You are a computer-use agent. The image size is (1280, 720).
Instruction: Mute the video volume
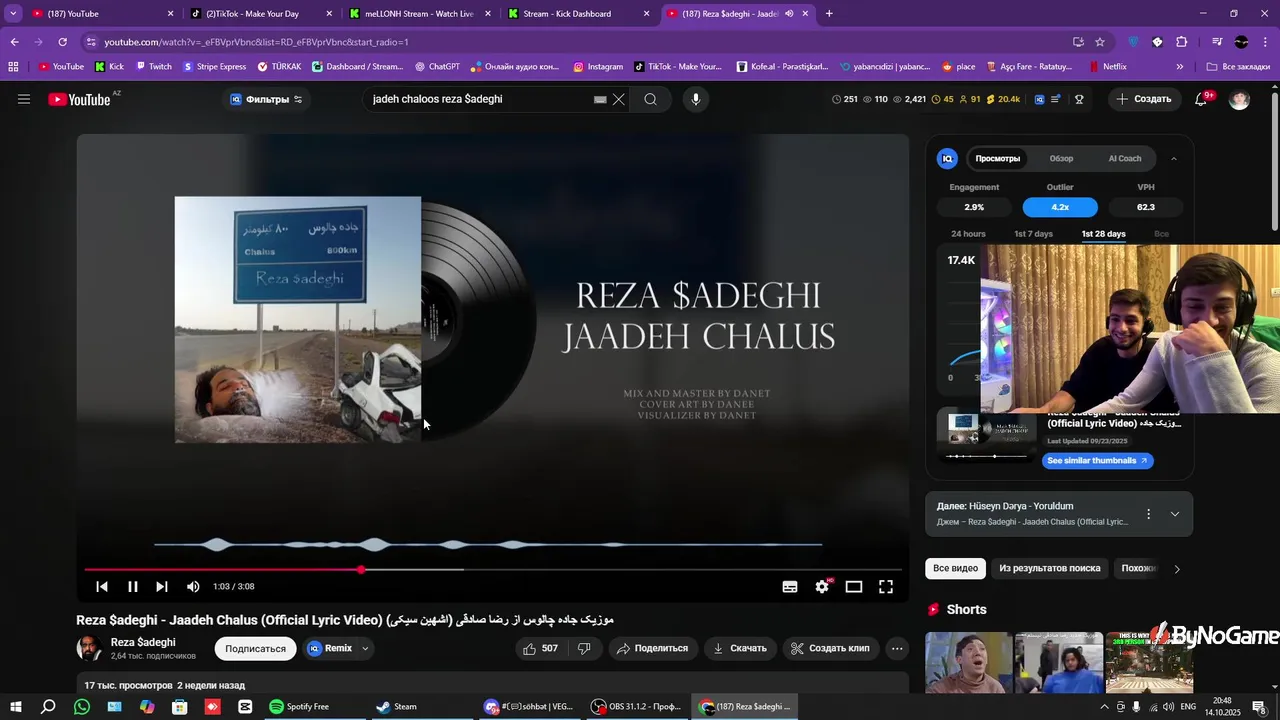pos(193,587)
